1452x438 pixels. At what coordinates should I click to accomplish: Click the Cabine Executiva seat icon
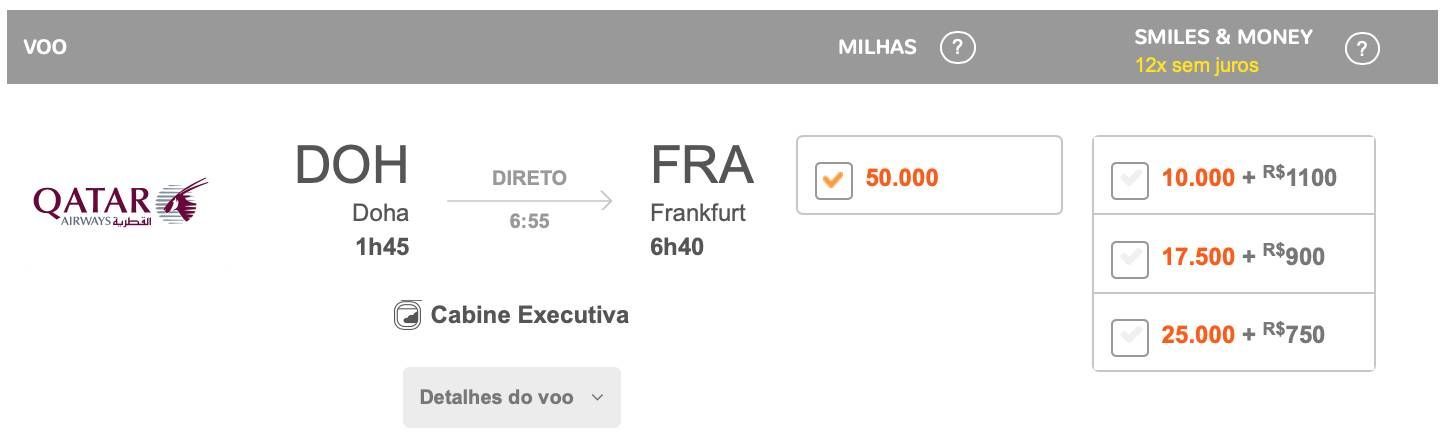(407, 316)
